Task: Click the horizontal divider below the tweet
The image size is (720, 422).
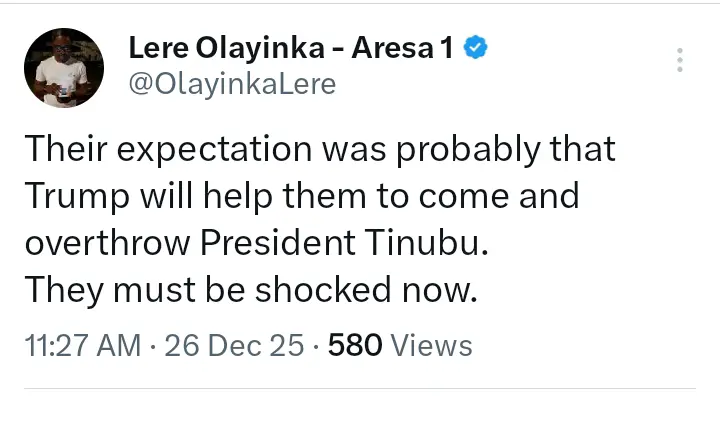Action: pyautogui.click(x=360, y=388)
